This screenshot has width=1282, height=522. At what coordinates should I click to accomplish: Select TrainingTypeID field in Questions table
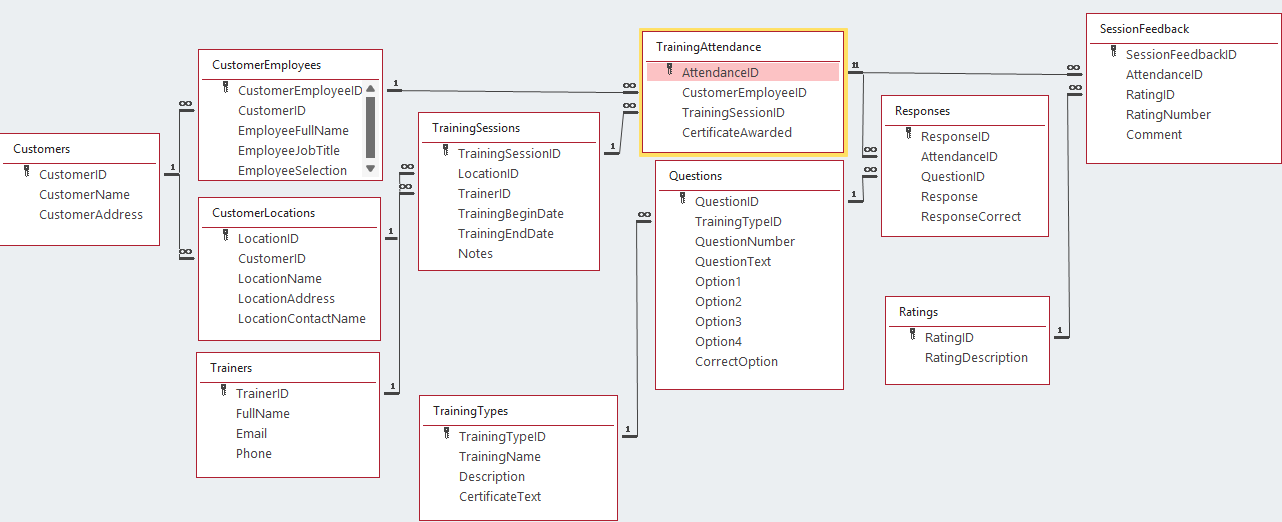738,221
